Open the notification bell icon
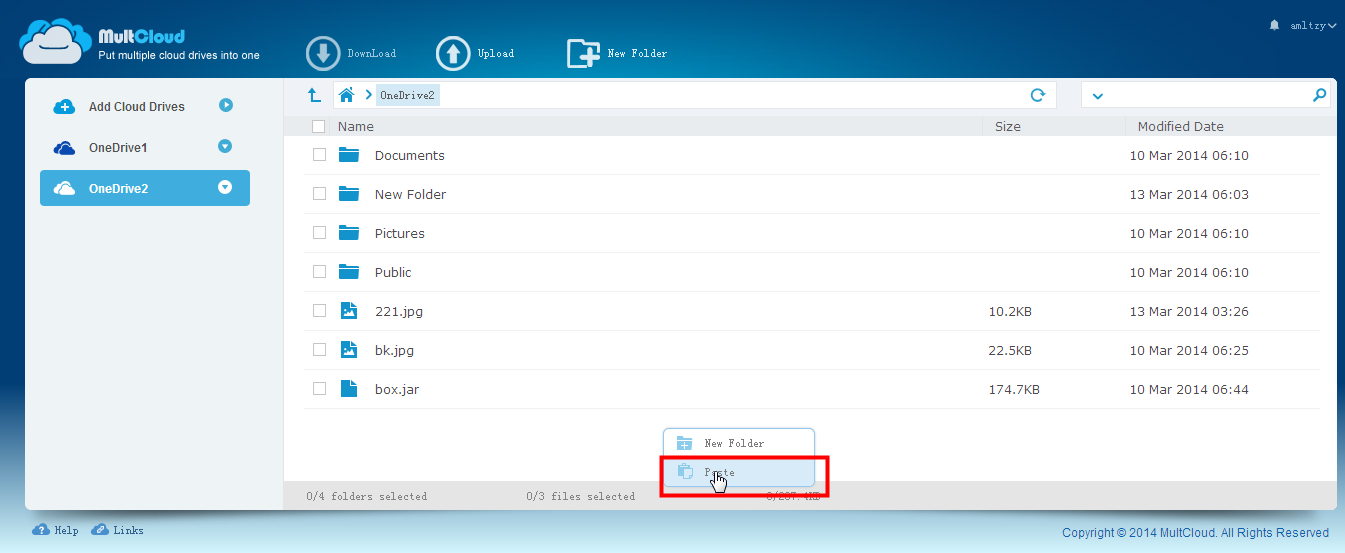This screenshot has width=1345, height=553. [1274, 25]
